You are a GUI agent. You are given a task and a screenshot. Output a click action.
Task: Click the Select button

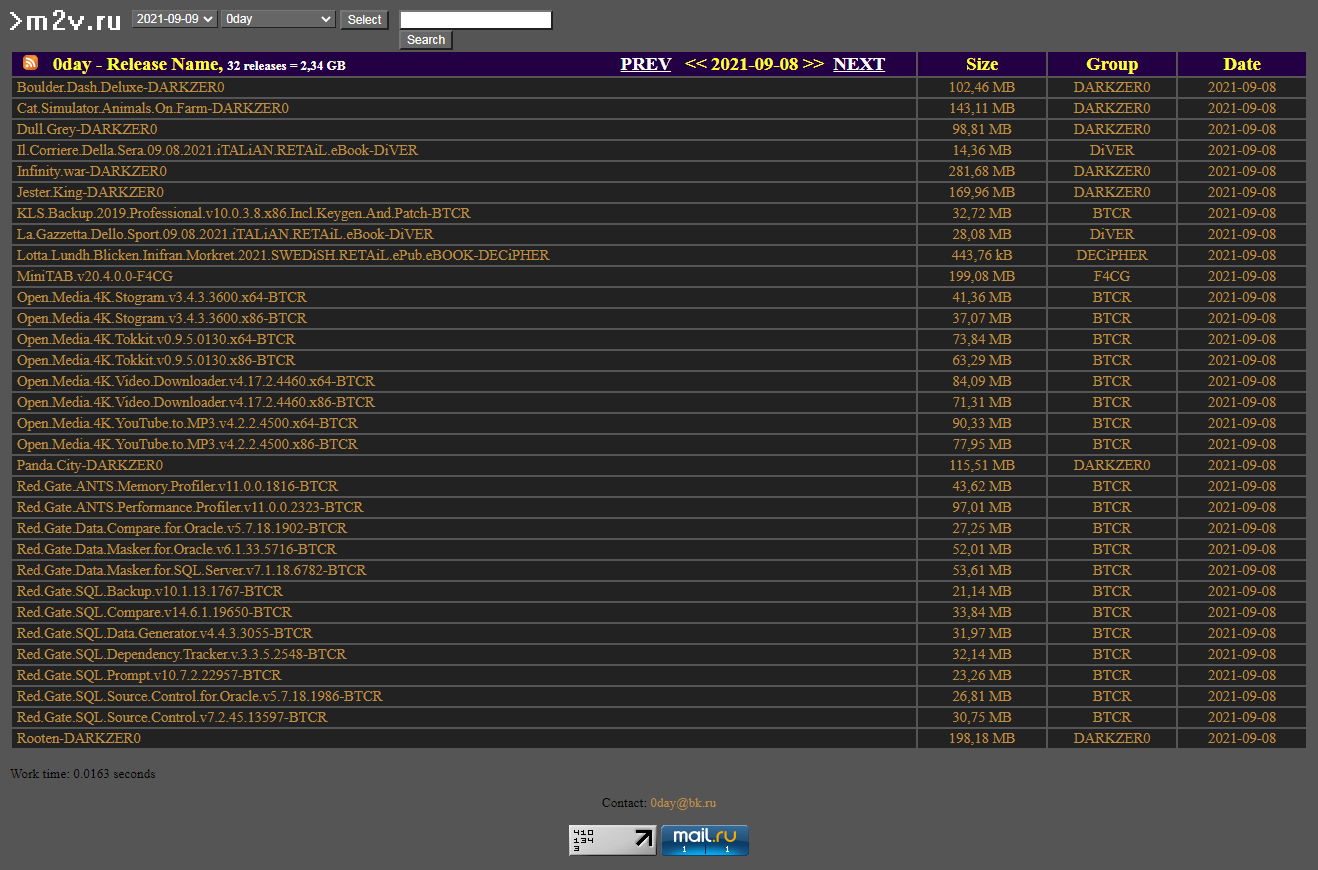[364, 20]
